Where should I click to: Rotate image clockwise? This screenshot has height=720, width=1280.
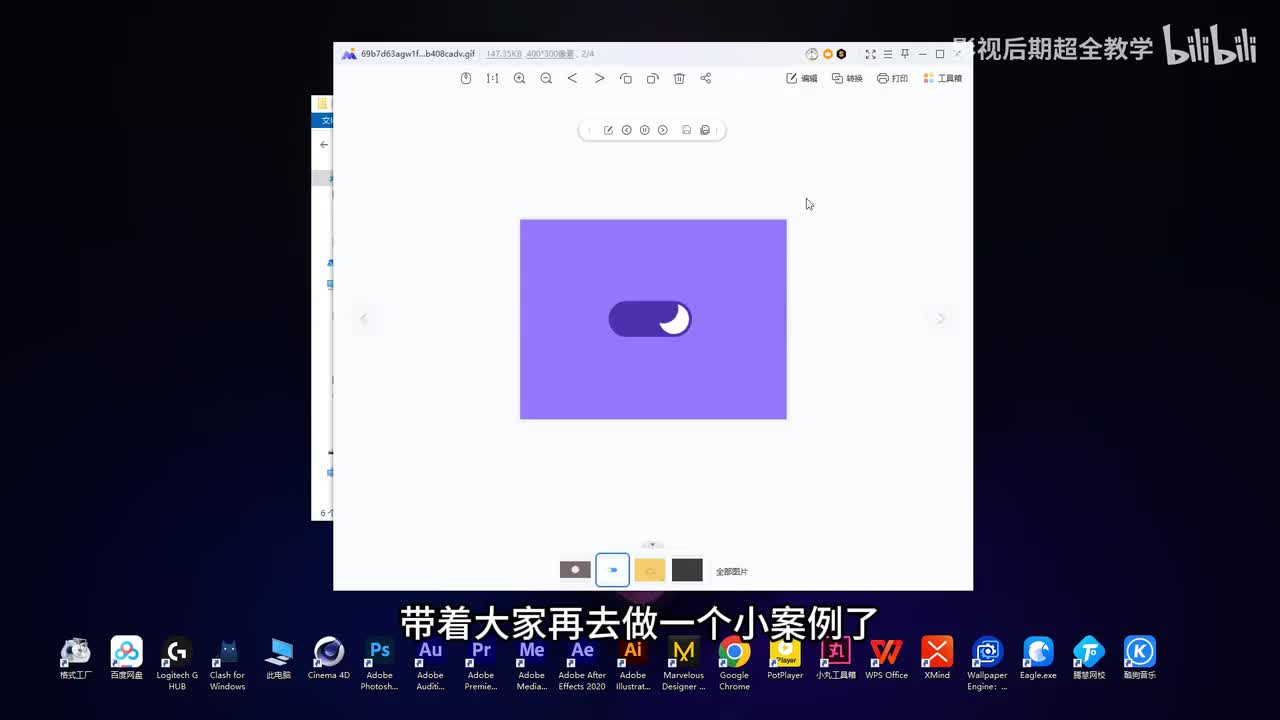click(x=652, y=78)
